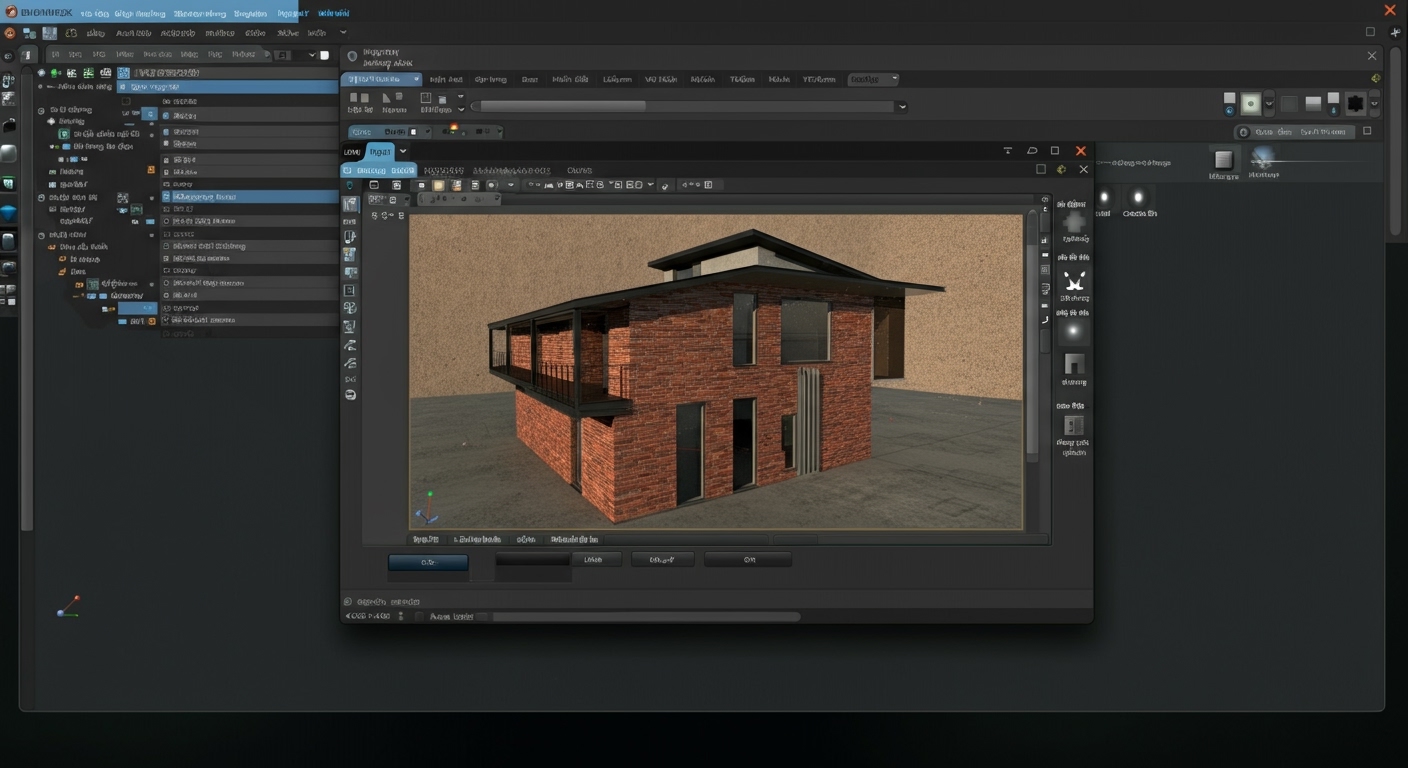This screenshot has width=1408, height=768.
Task: Click the black gear icon in top-right toolbar
Action: (x=1355, y=103)
